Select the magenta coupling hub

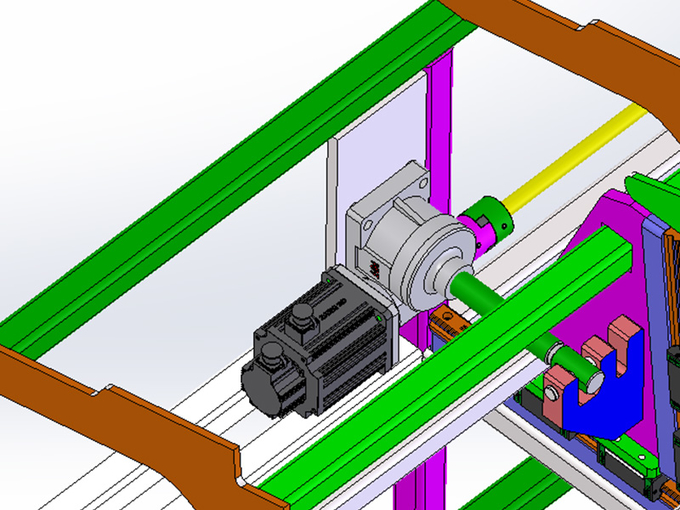471,234
